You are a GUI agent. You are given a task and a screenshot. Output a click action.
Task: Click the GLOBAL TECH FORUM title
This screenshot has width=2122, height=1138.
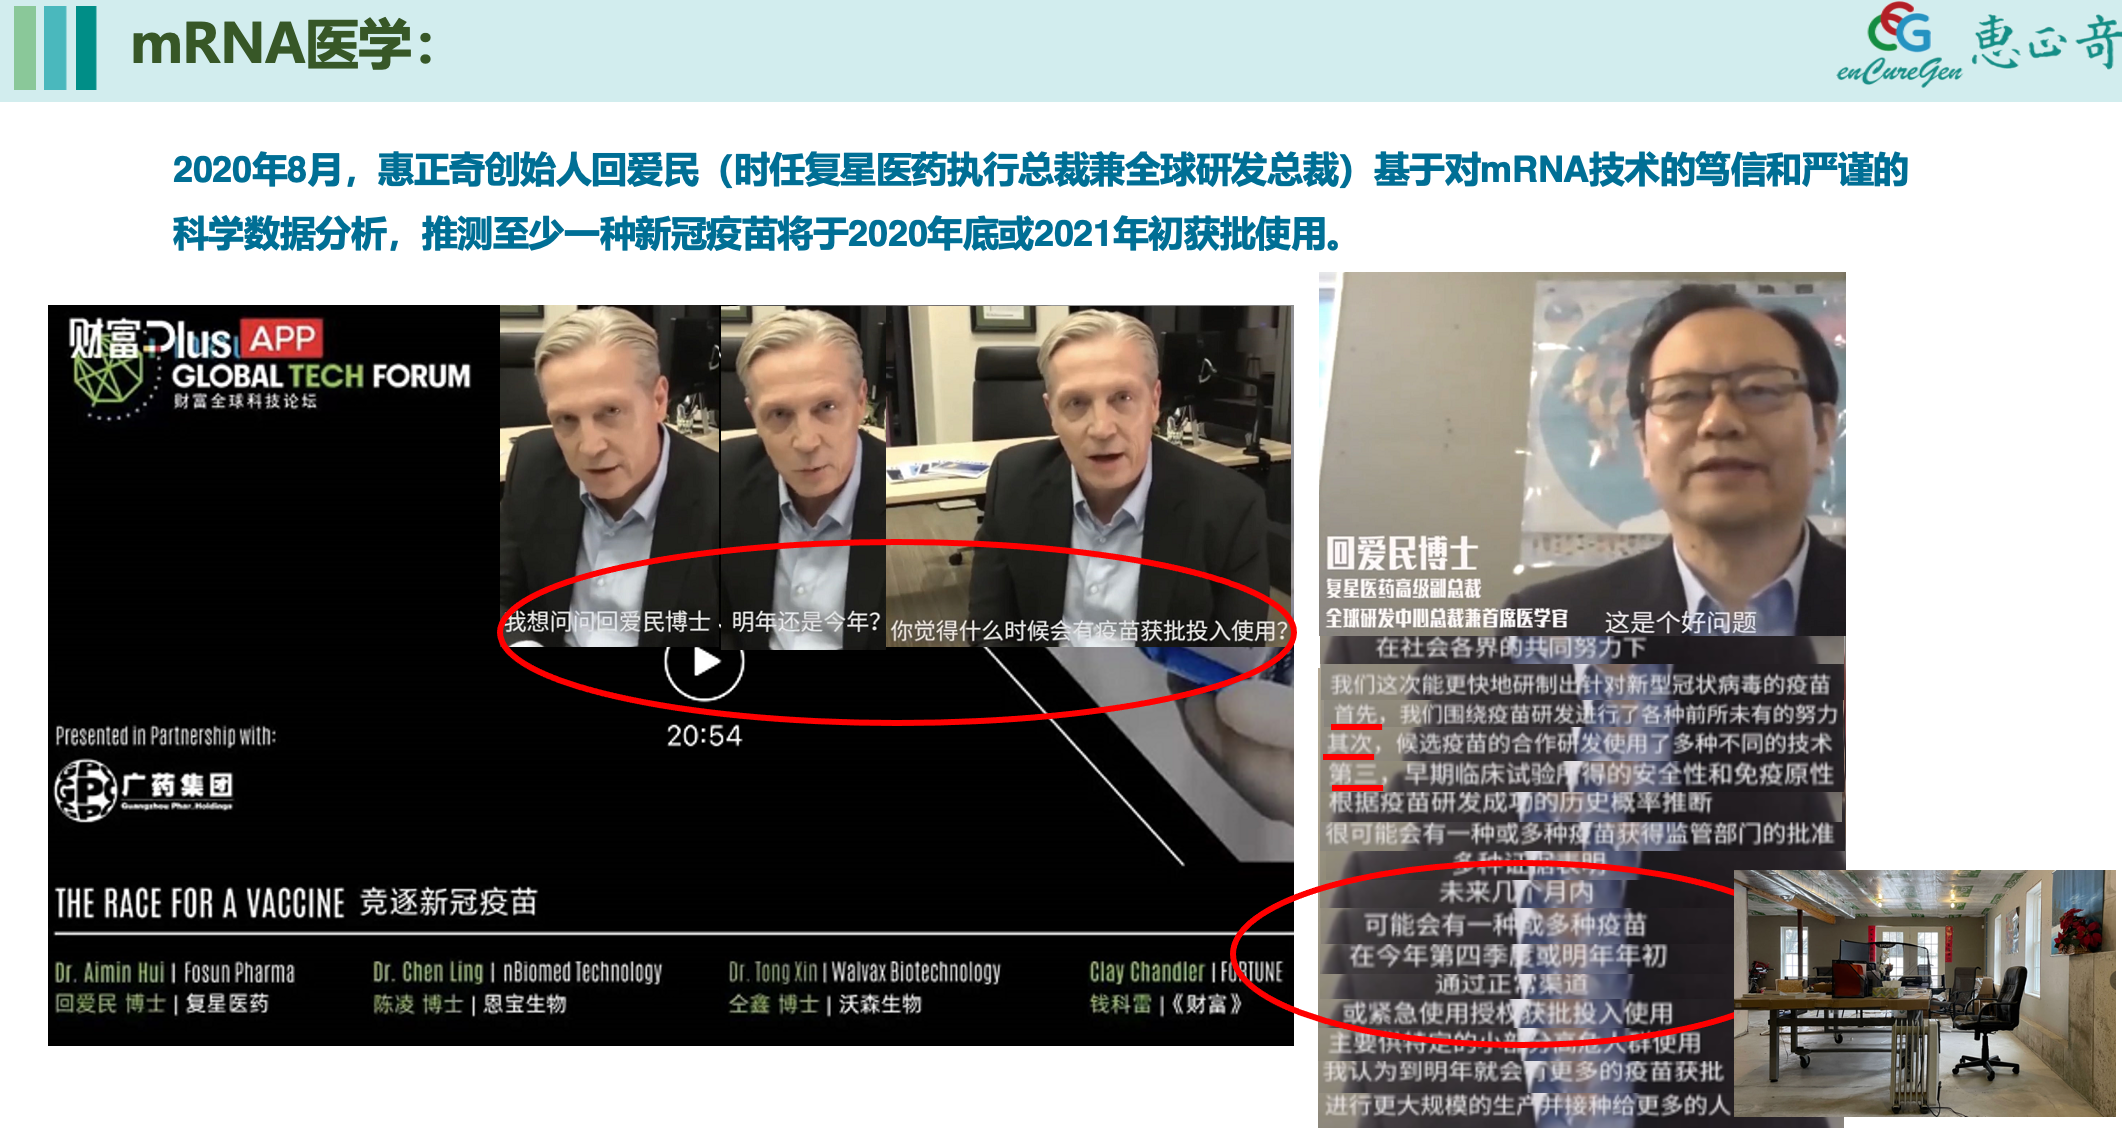(321, 376)
